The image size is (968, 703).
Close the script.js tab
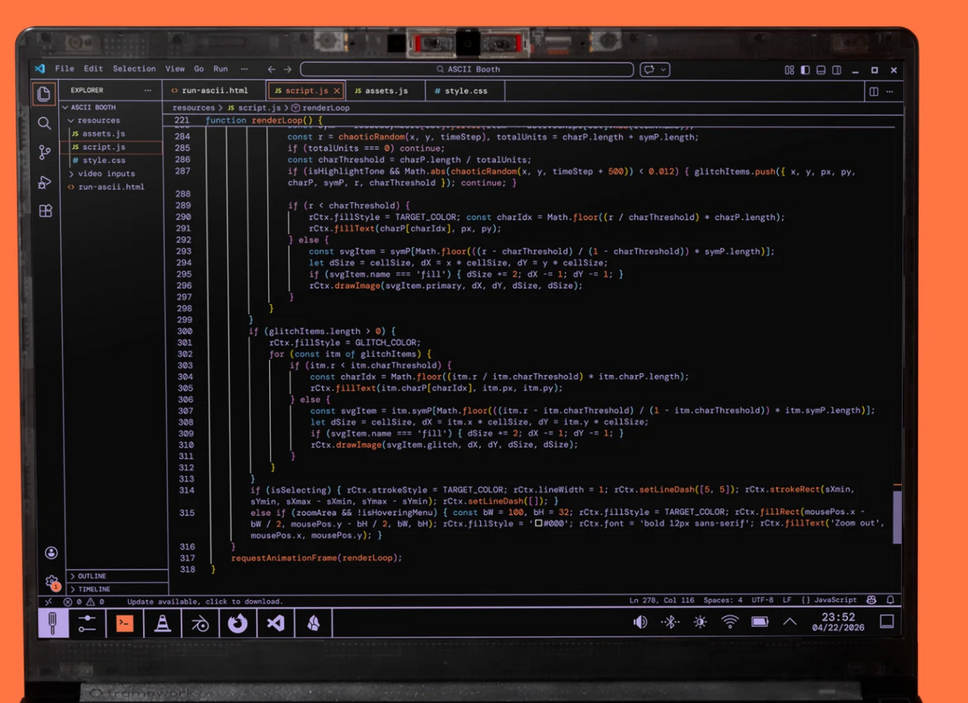tap(337, 91)
